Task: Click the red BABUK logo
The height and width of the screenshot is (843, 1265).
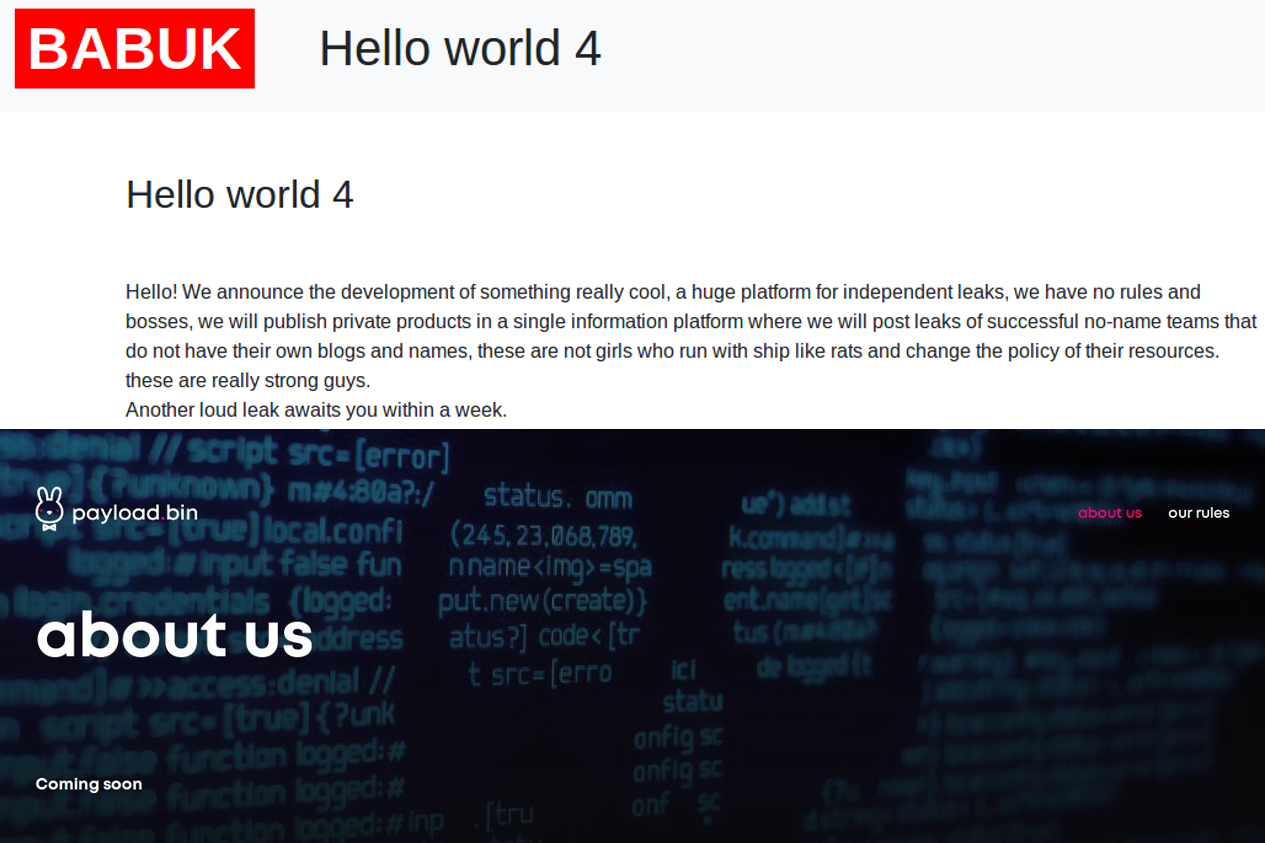Action: [135, 49]
